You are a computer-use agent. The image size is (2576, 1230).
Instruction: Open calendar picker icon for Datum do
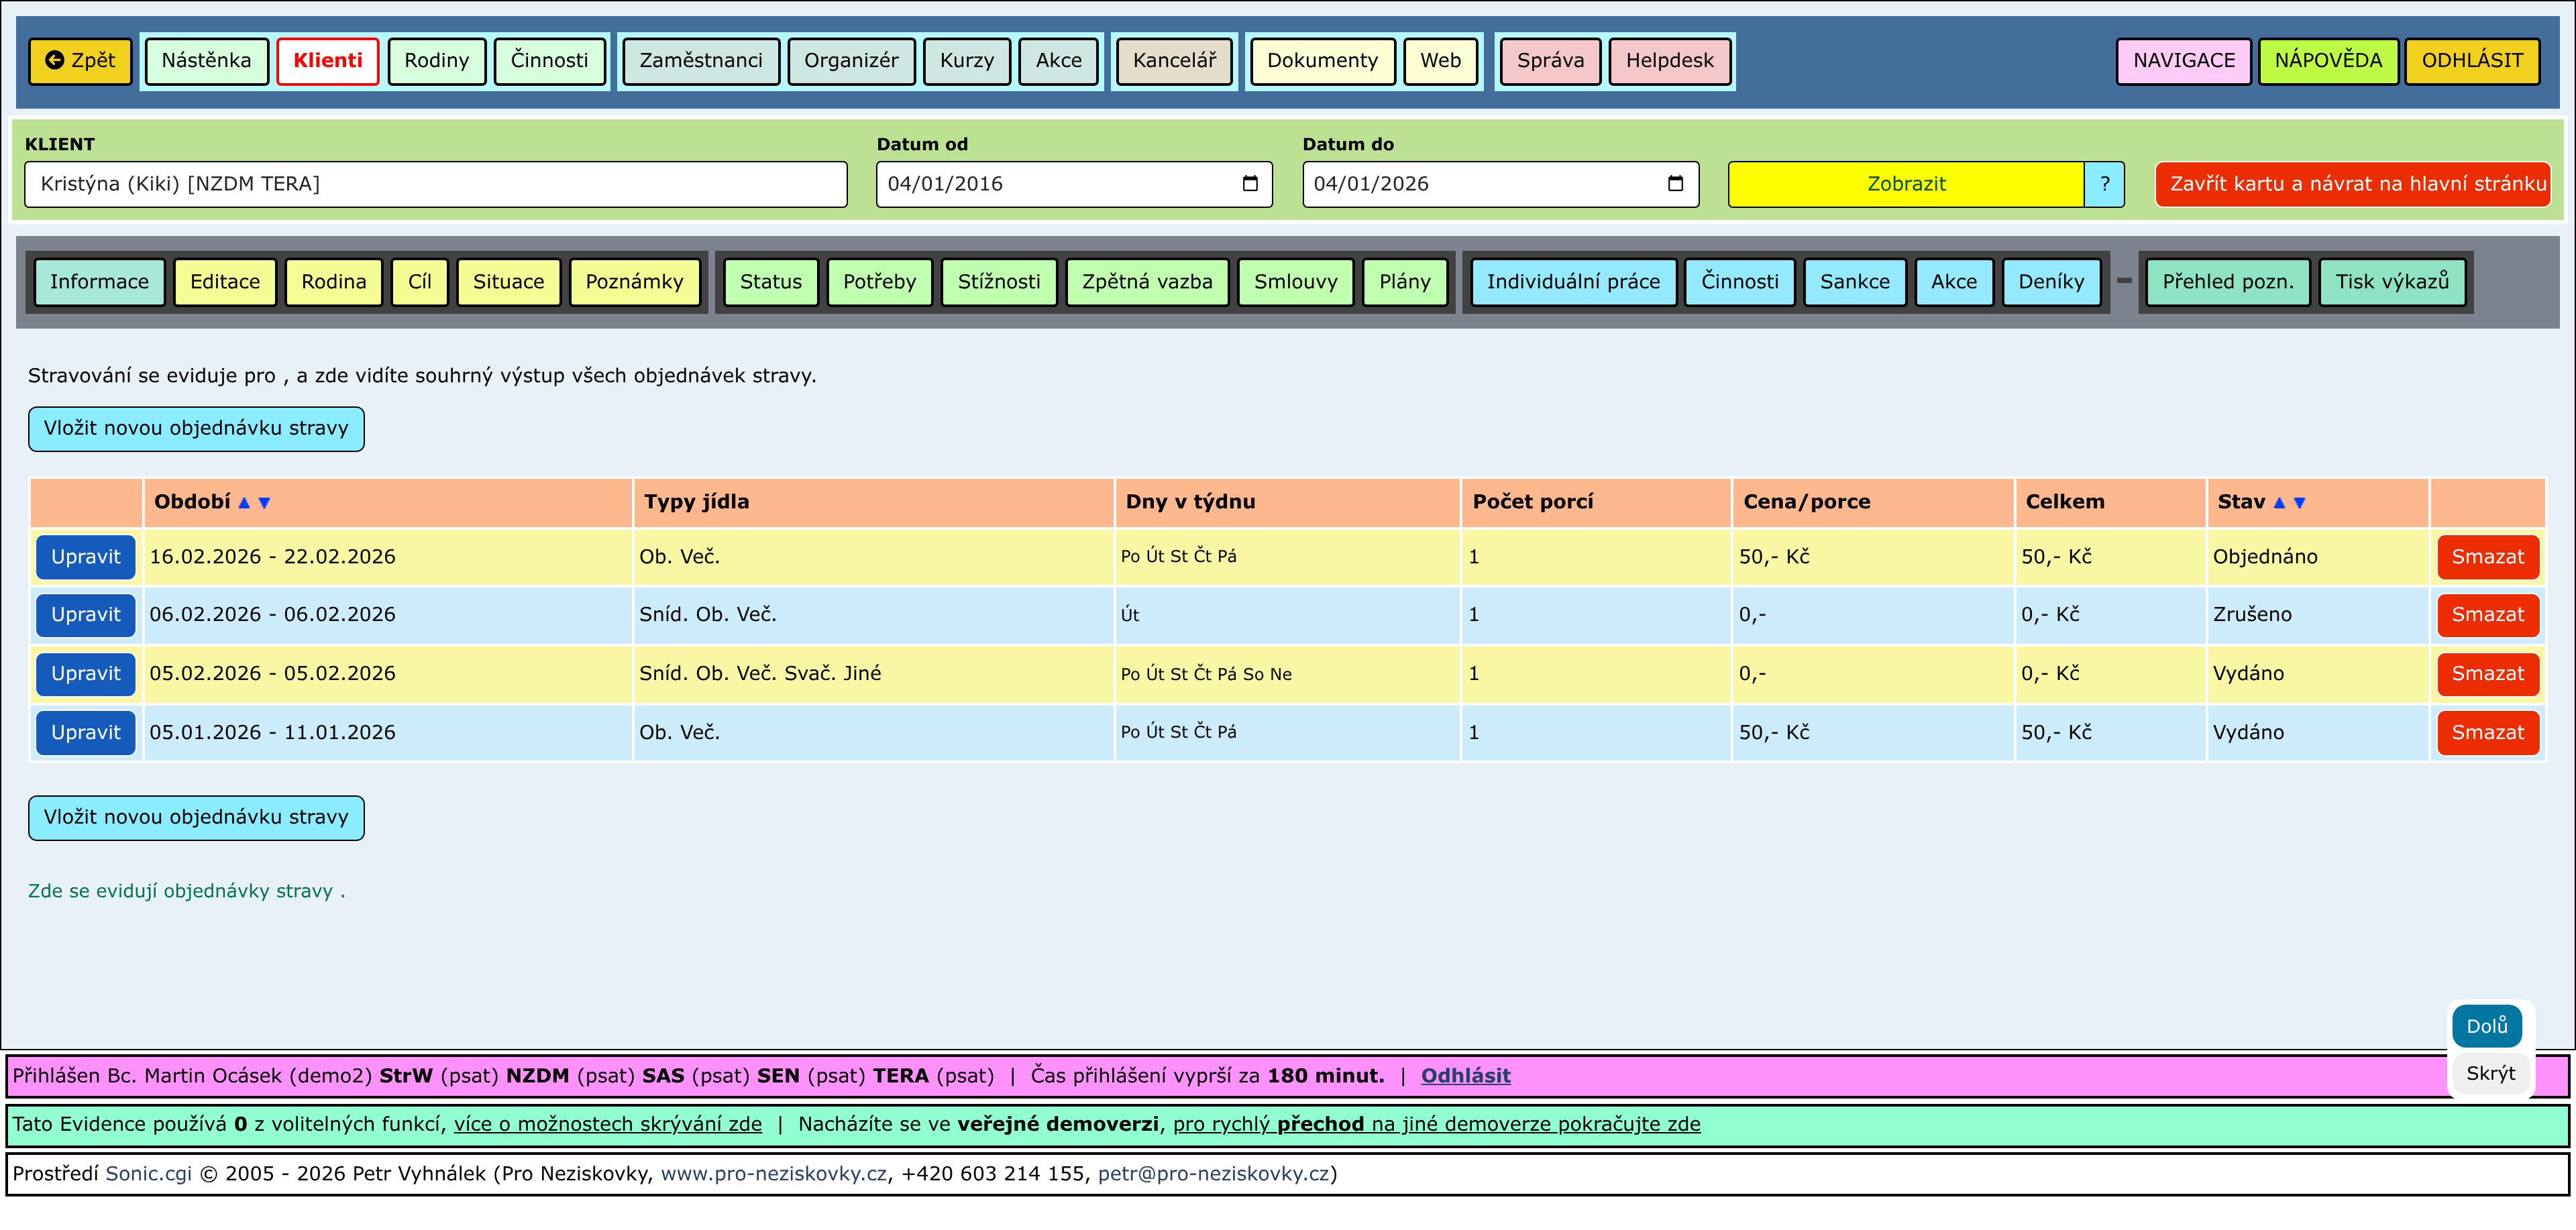tap(1676, 184)
